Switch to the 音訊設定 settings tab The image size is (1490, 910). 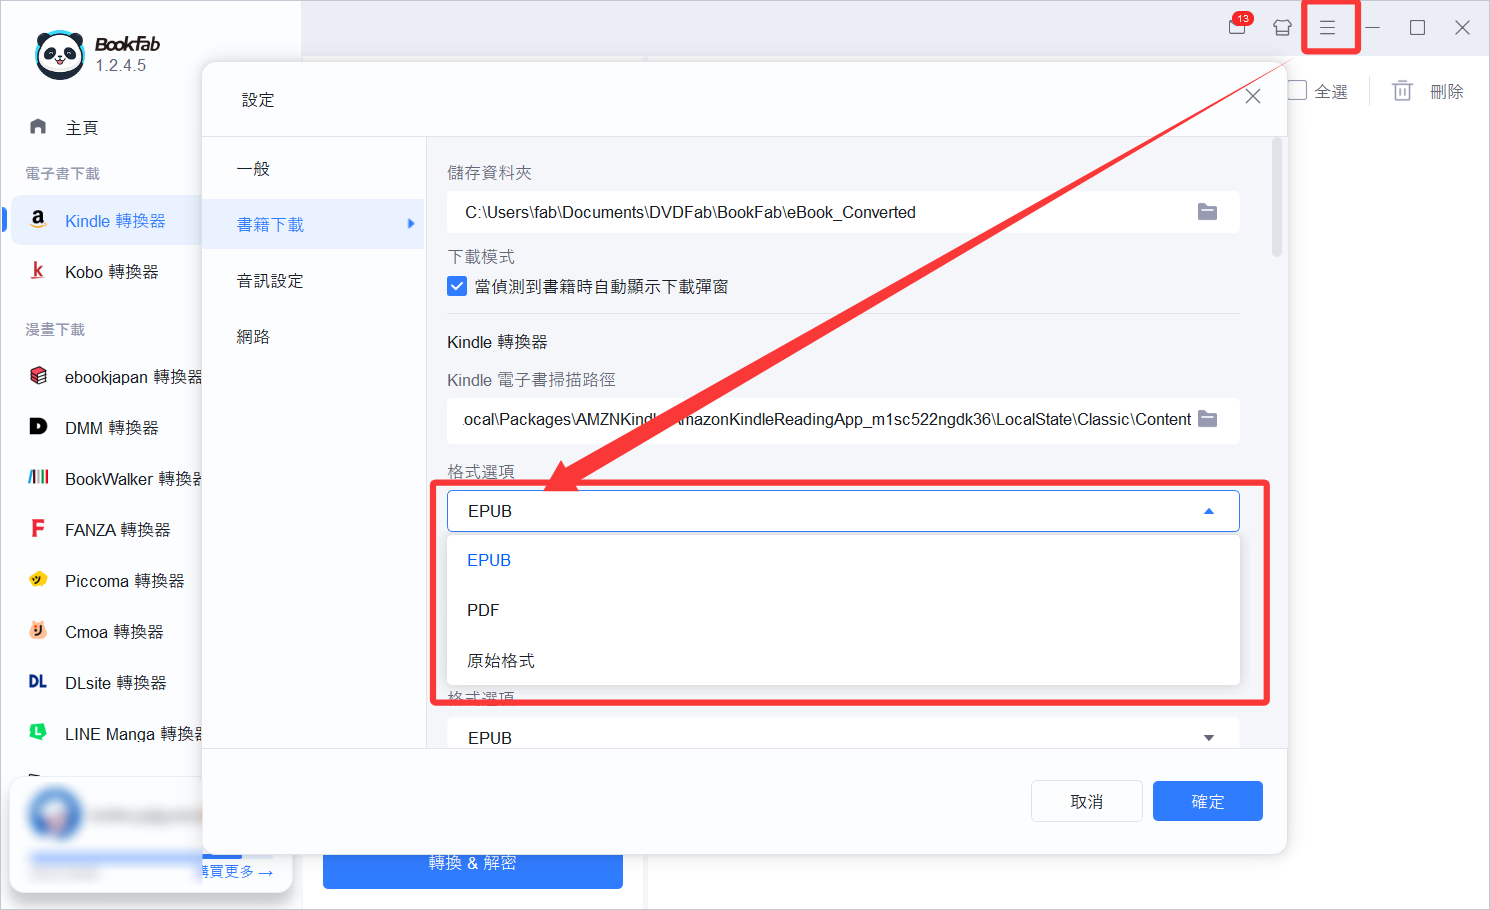tap(313, 280)
